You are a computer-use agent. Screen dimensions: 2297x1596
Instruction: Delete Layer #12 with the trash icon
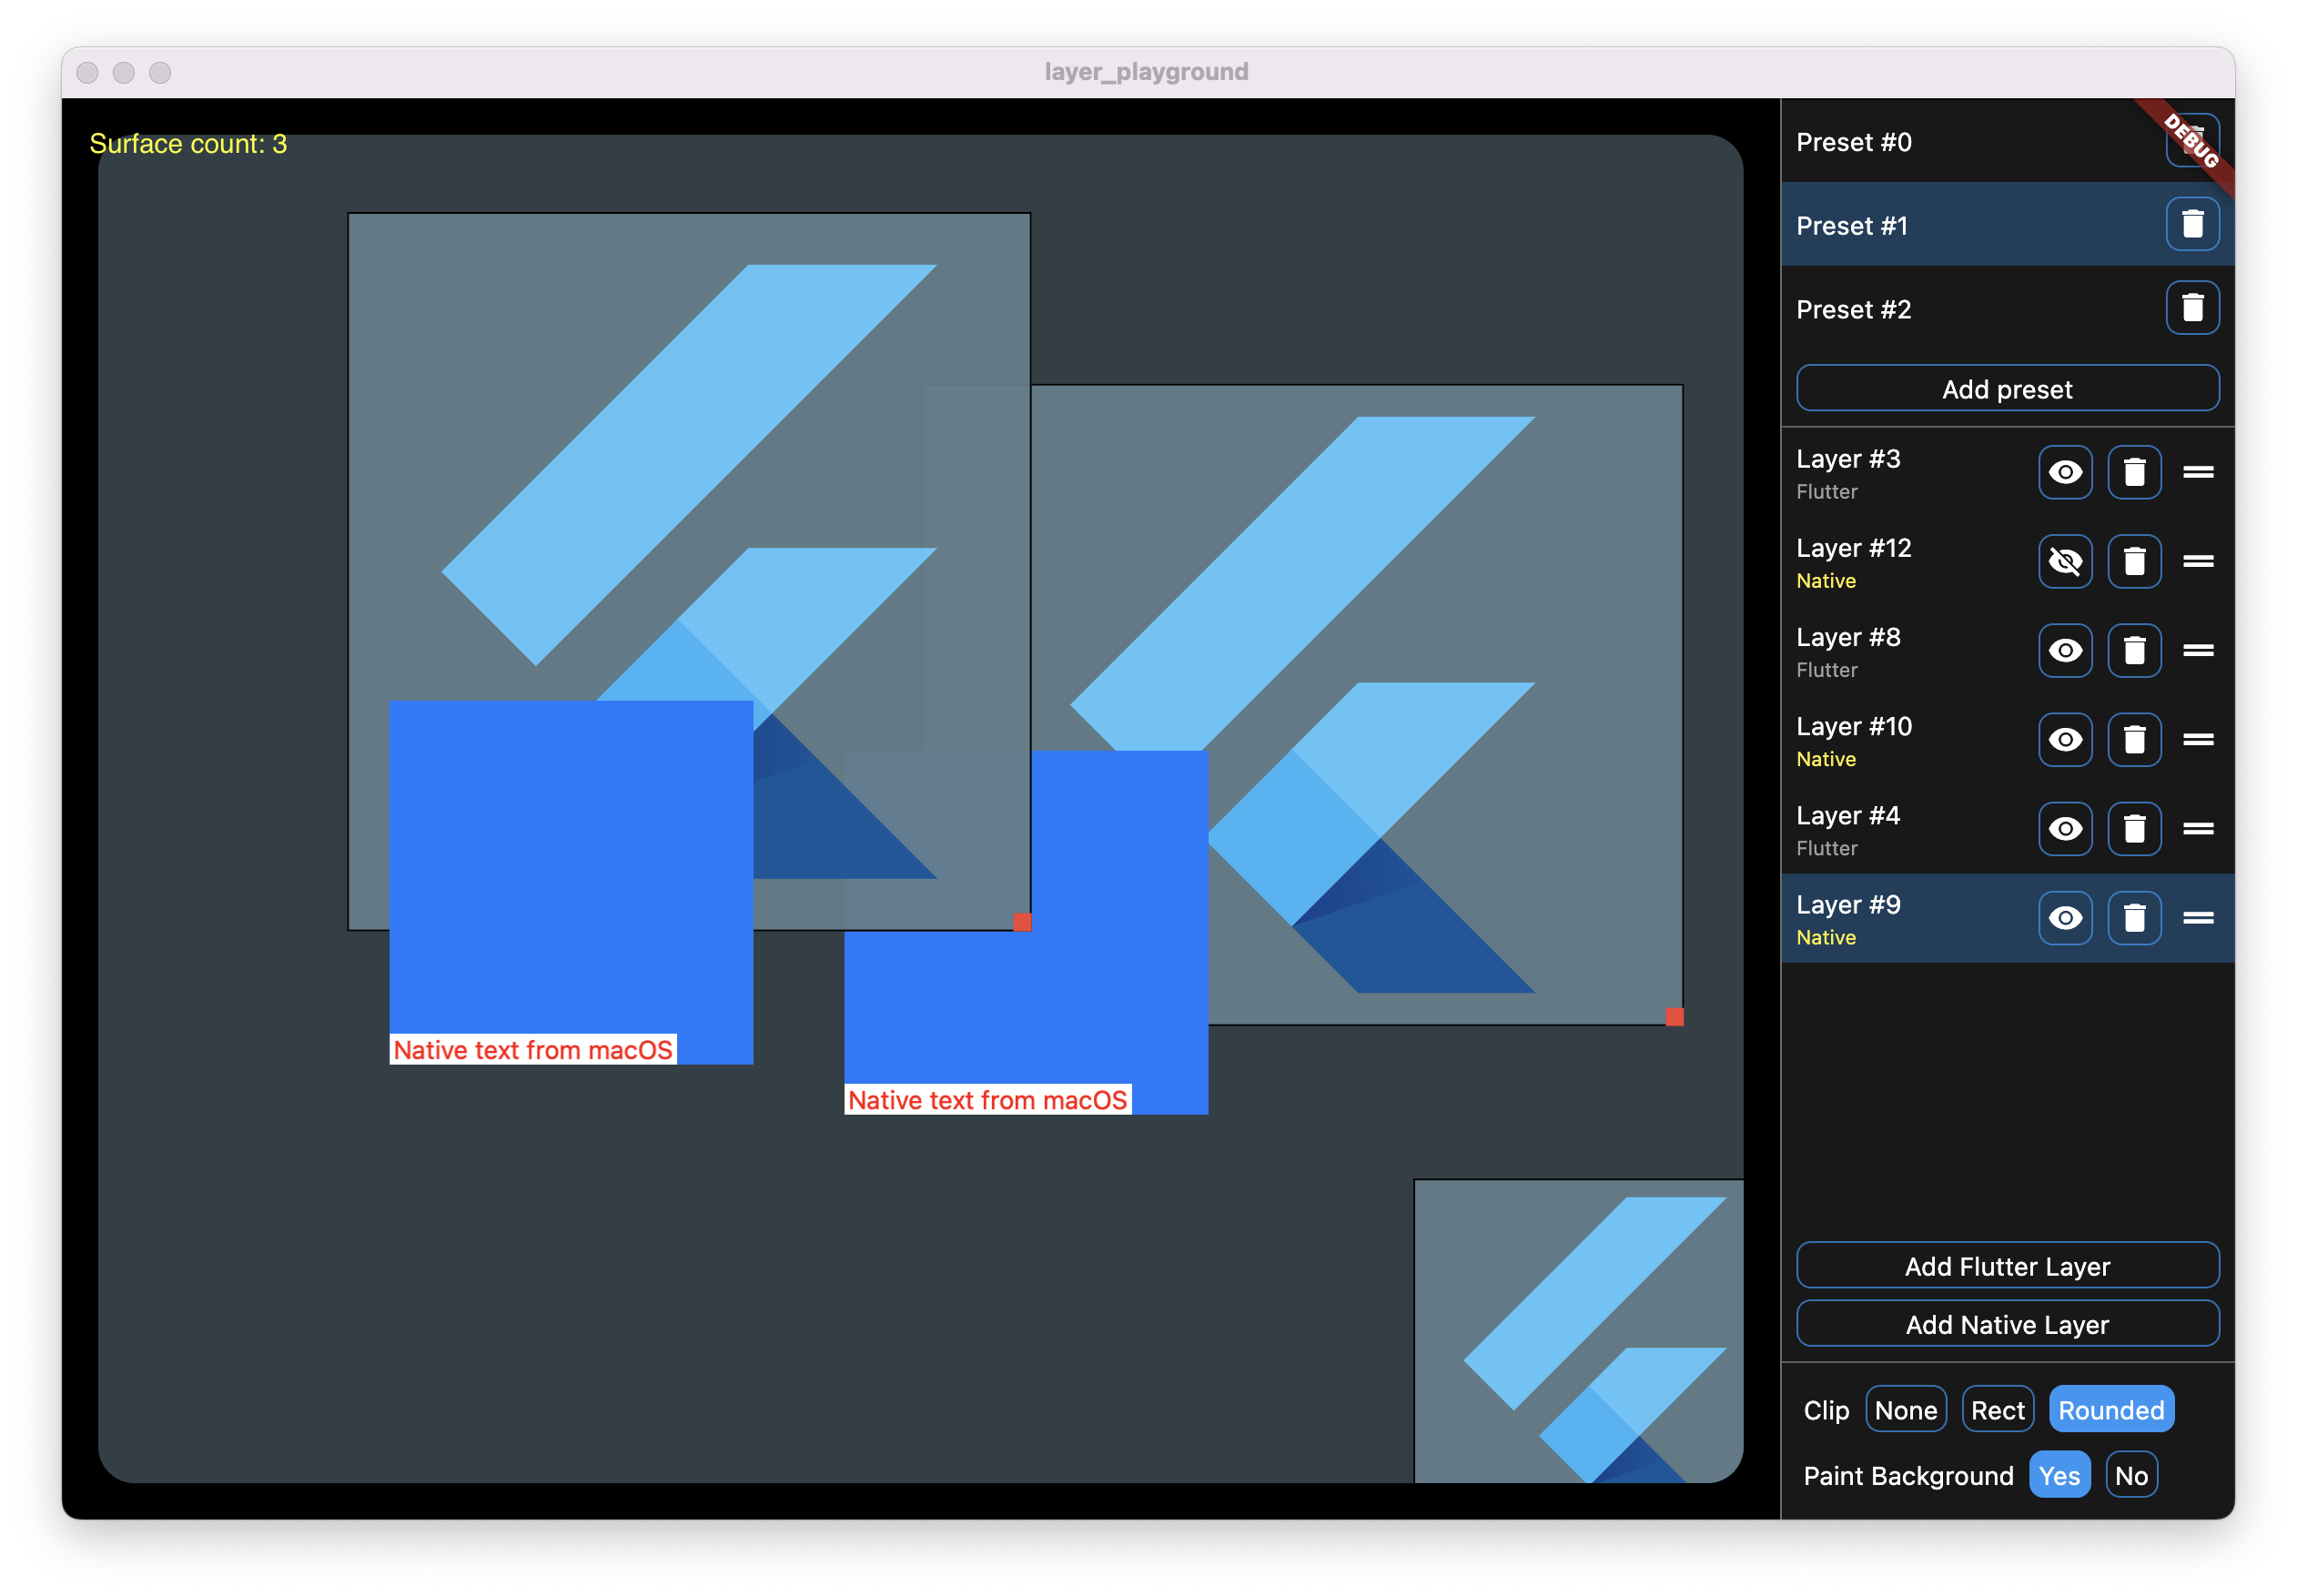[x=2135, y=561]
